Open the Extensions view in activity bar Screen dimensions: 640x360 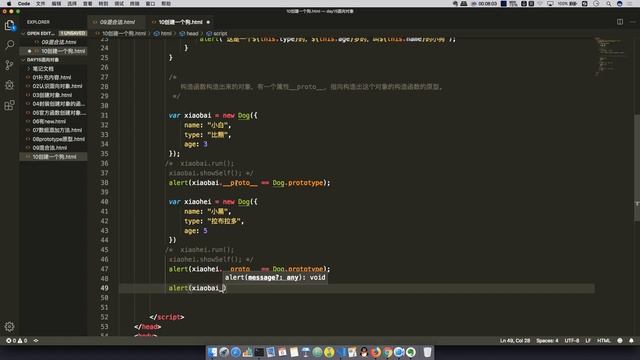[9, 105]
